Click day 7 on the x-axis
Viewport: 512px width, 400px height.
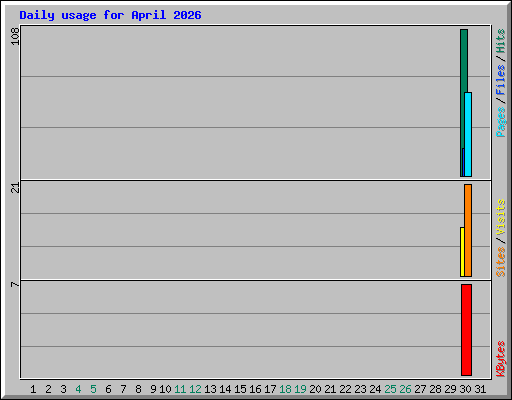[123, 389]
